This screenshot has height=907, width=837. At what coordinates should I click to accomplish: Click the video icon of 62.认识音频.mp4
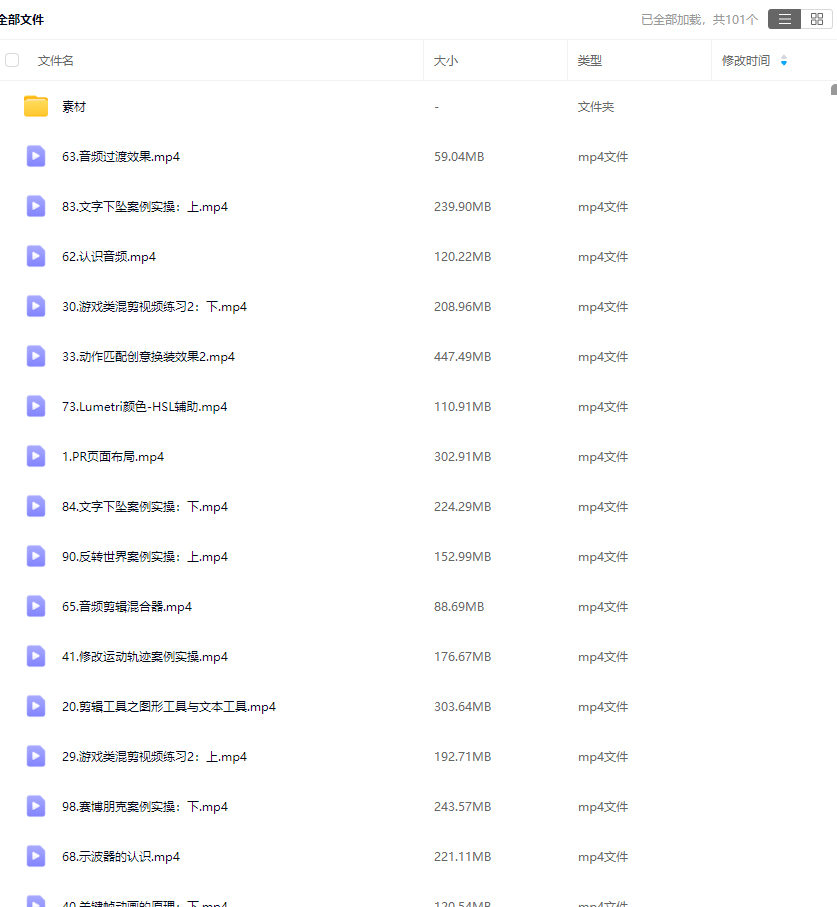(x=36, y=256)
